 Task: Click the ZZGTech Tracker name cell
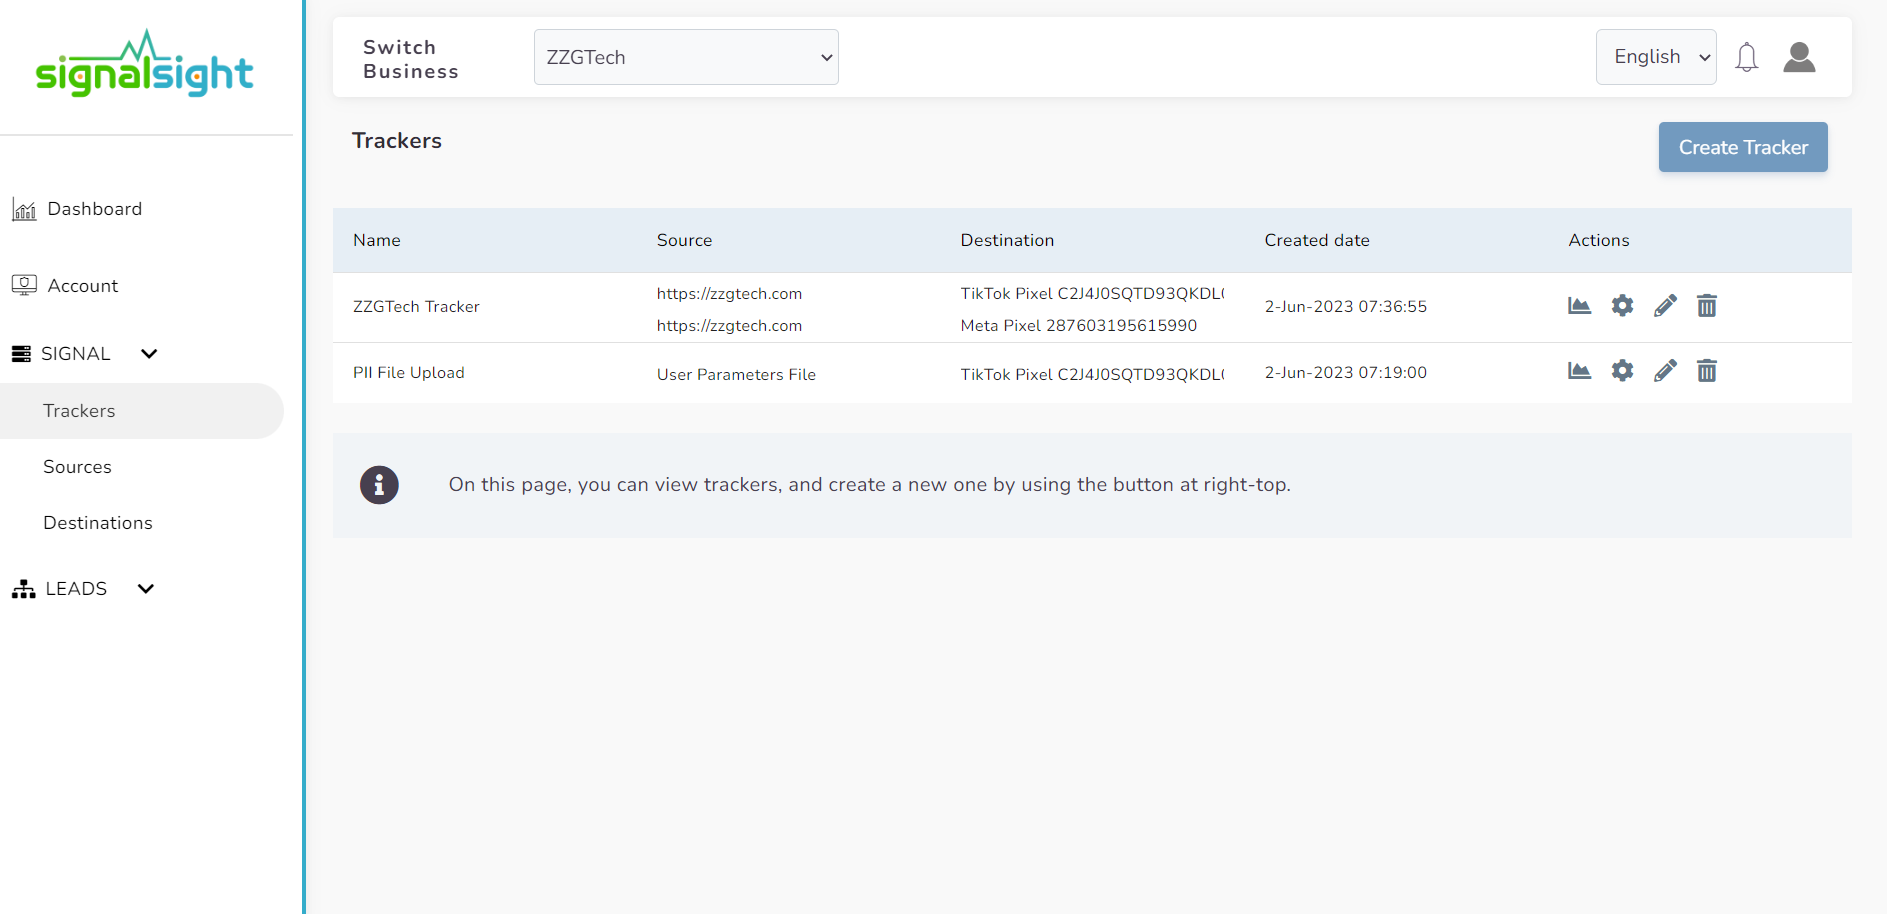[416, 307]
